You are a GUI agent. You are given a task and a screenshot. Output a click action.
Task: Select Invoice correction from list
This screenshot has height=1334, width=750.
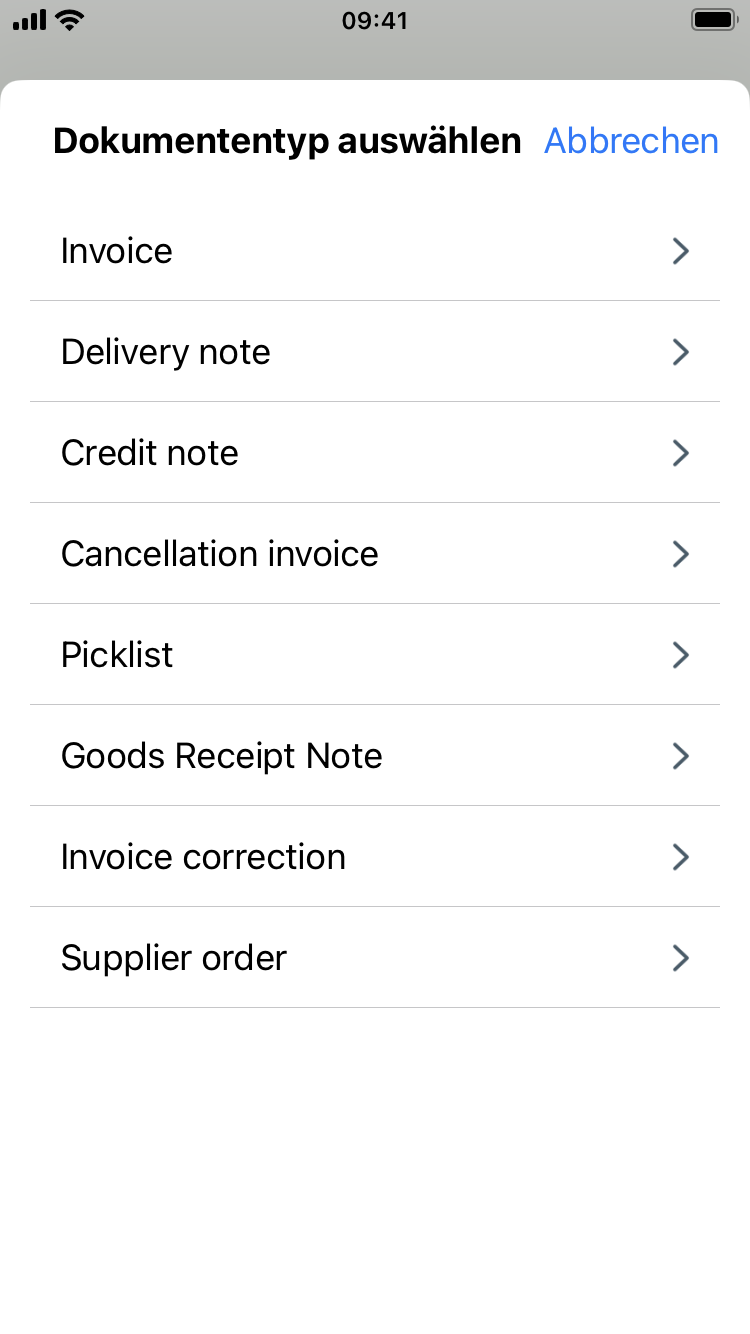pyautogui.click(x=203, y=857)
